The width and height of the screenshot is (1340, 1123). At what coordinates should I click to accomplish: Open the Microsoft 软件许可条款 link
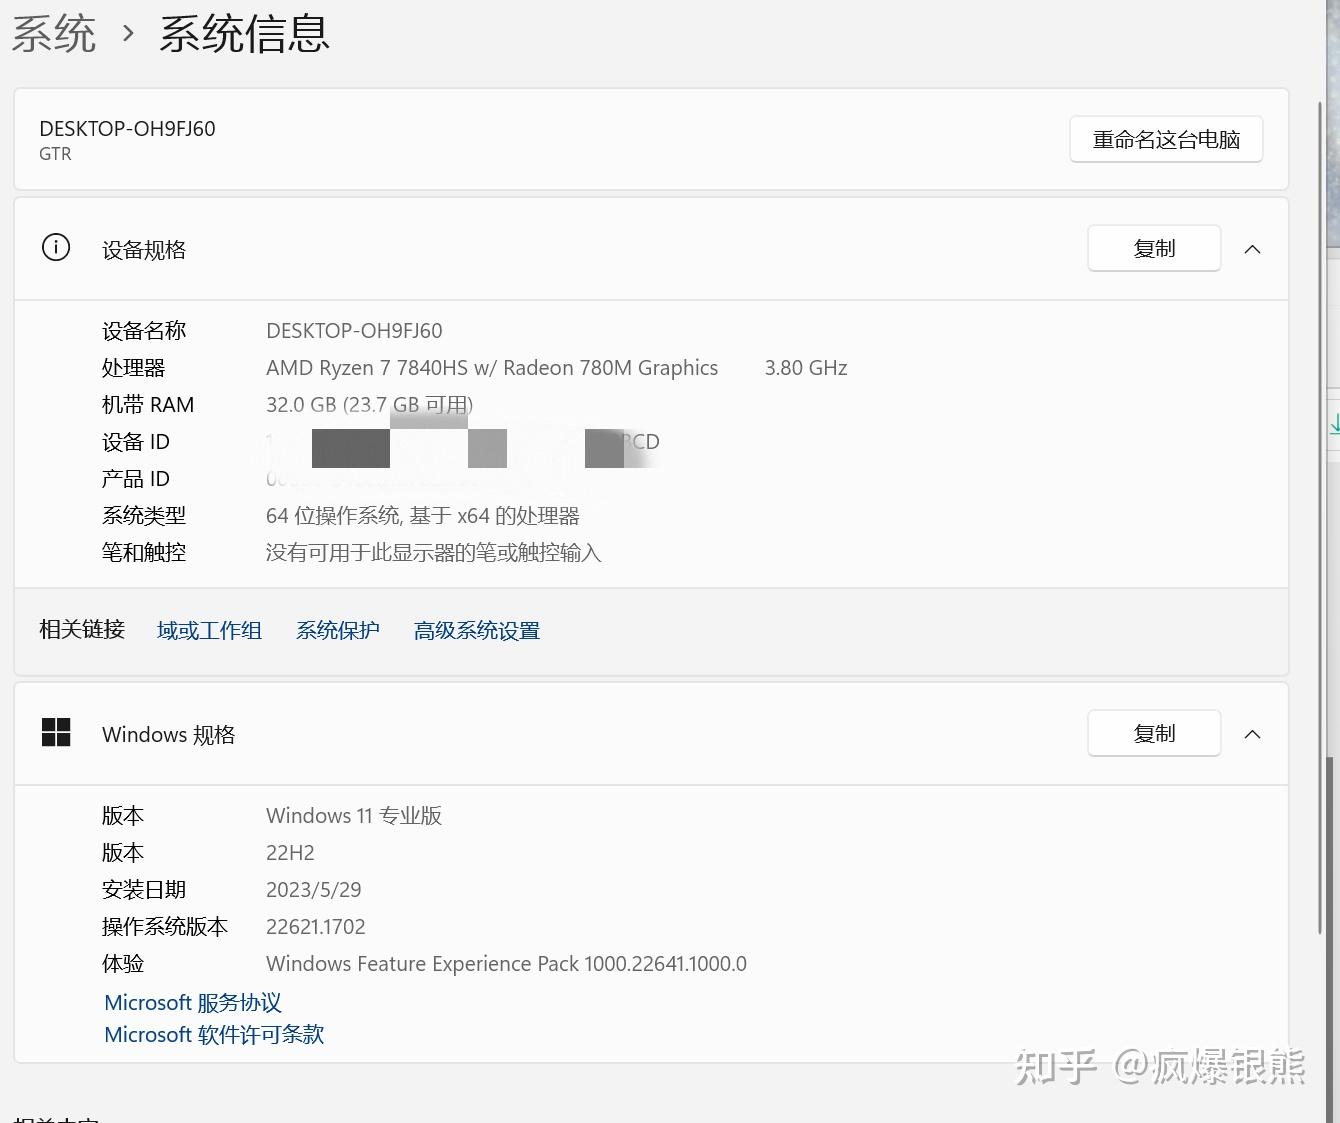(x=214, y=1034)
